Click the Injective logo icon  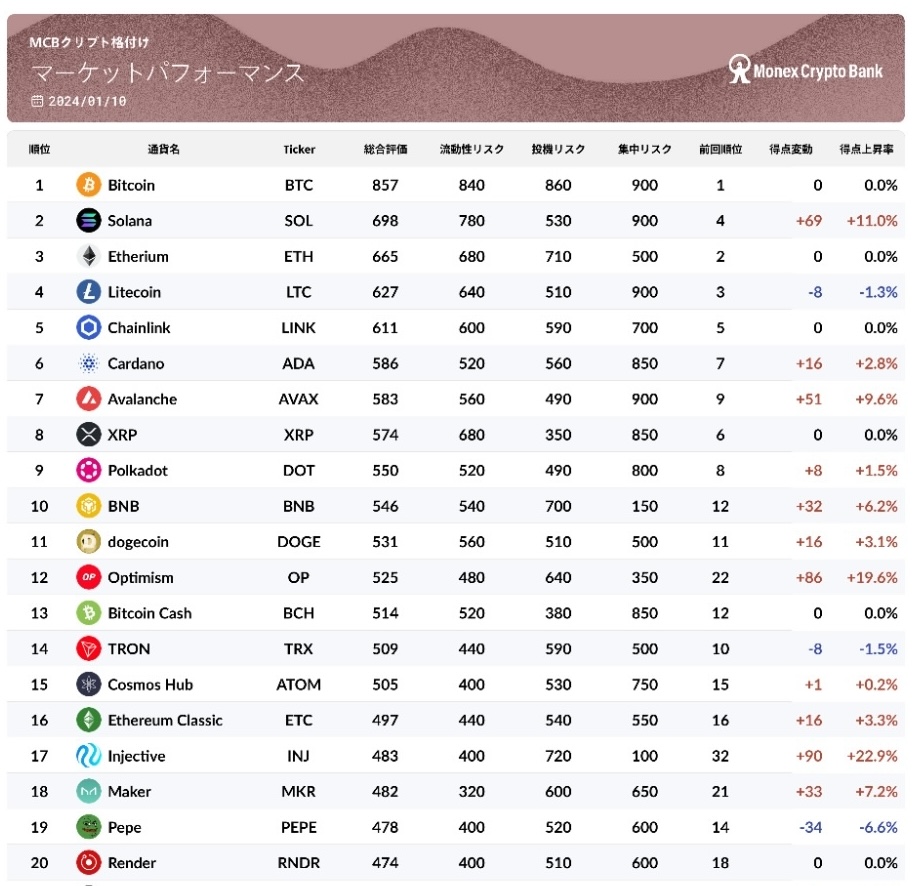tap(89, 756)
